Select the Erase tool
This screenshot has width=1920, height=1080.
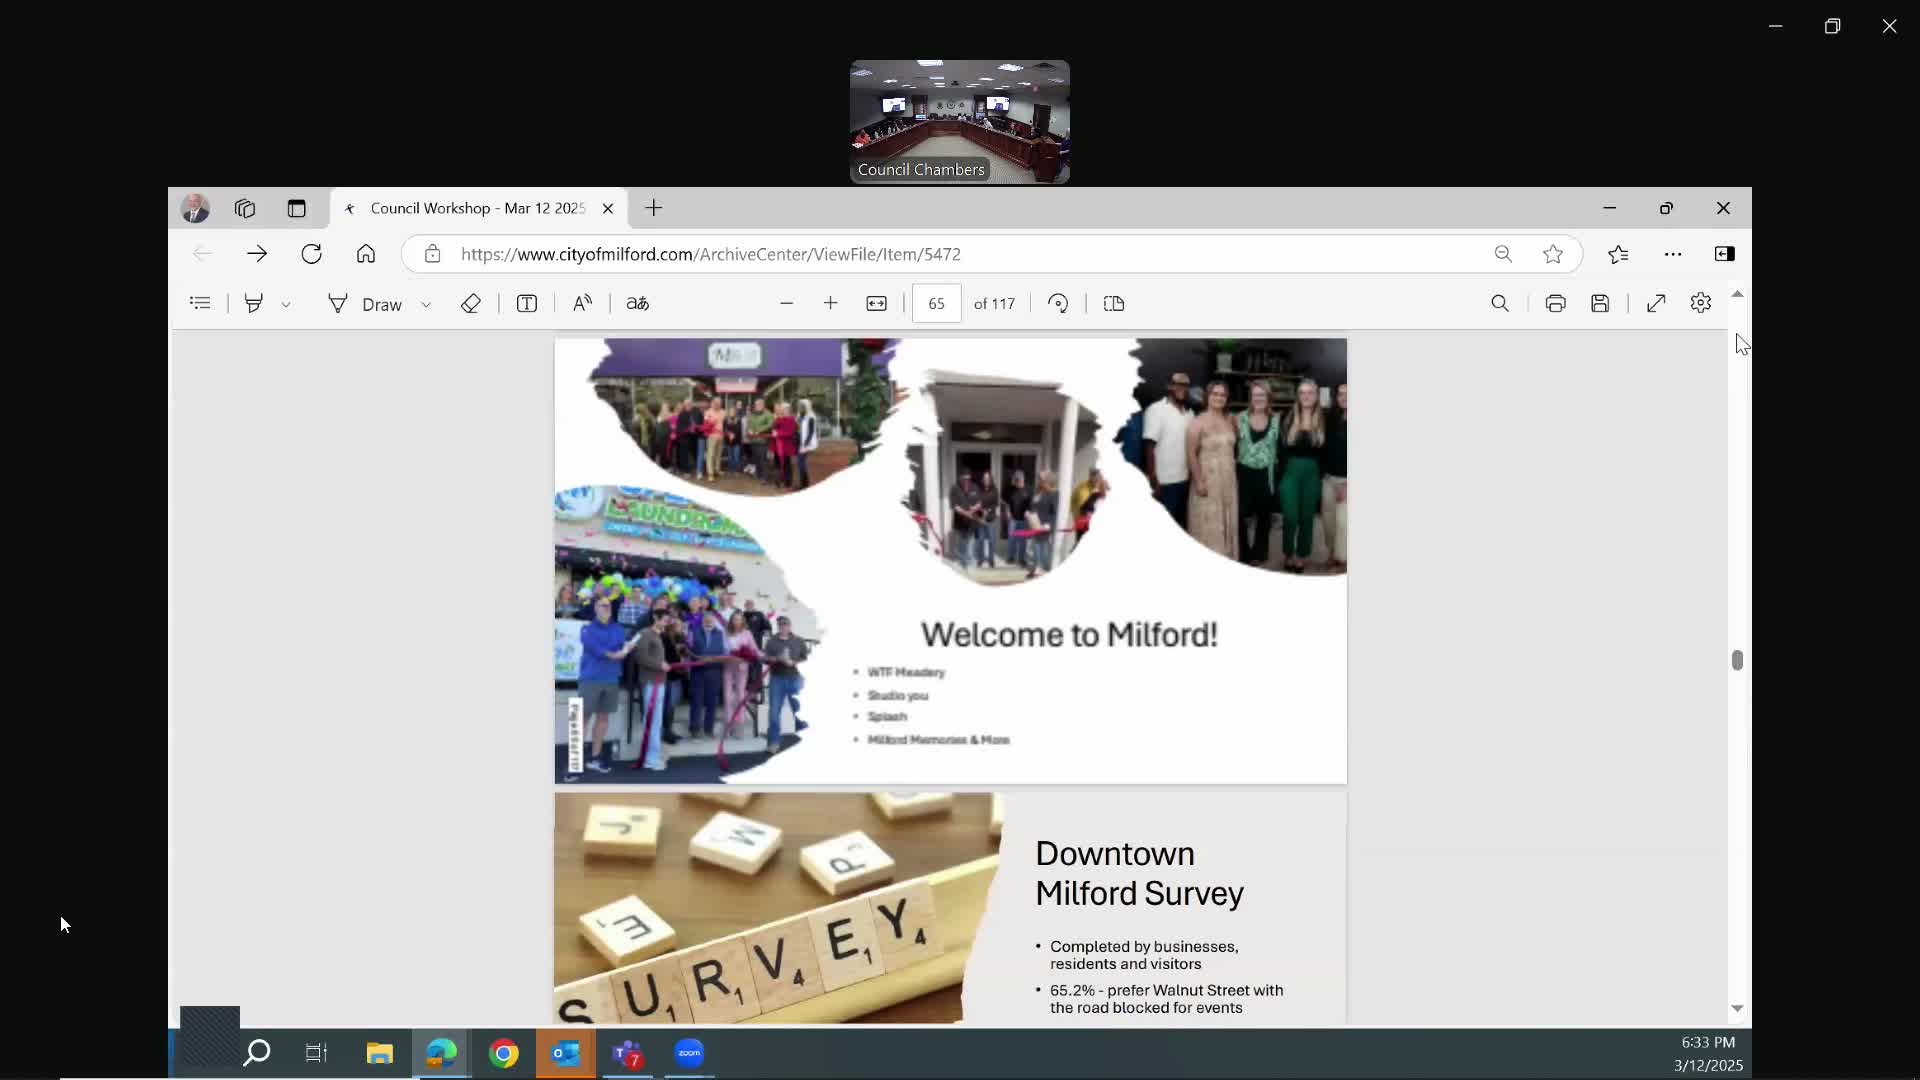[x=471, y=303]
